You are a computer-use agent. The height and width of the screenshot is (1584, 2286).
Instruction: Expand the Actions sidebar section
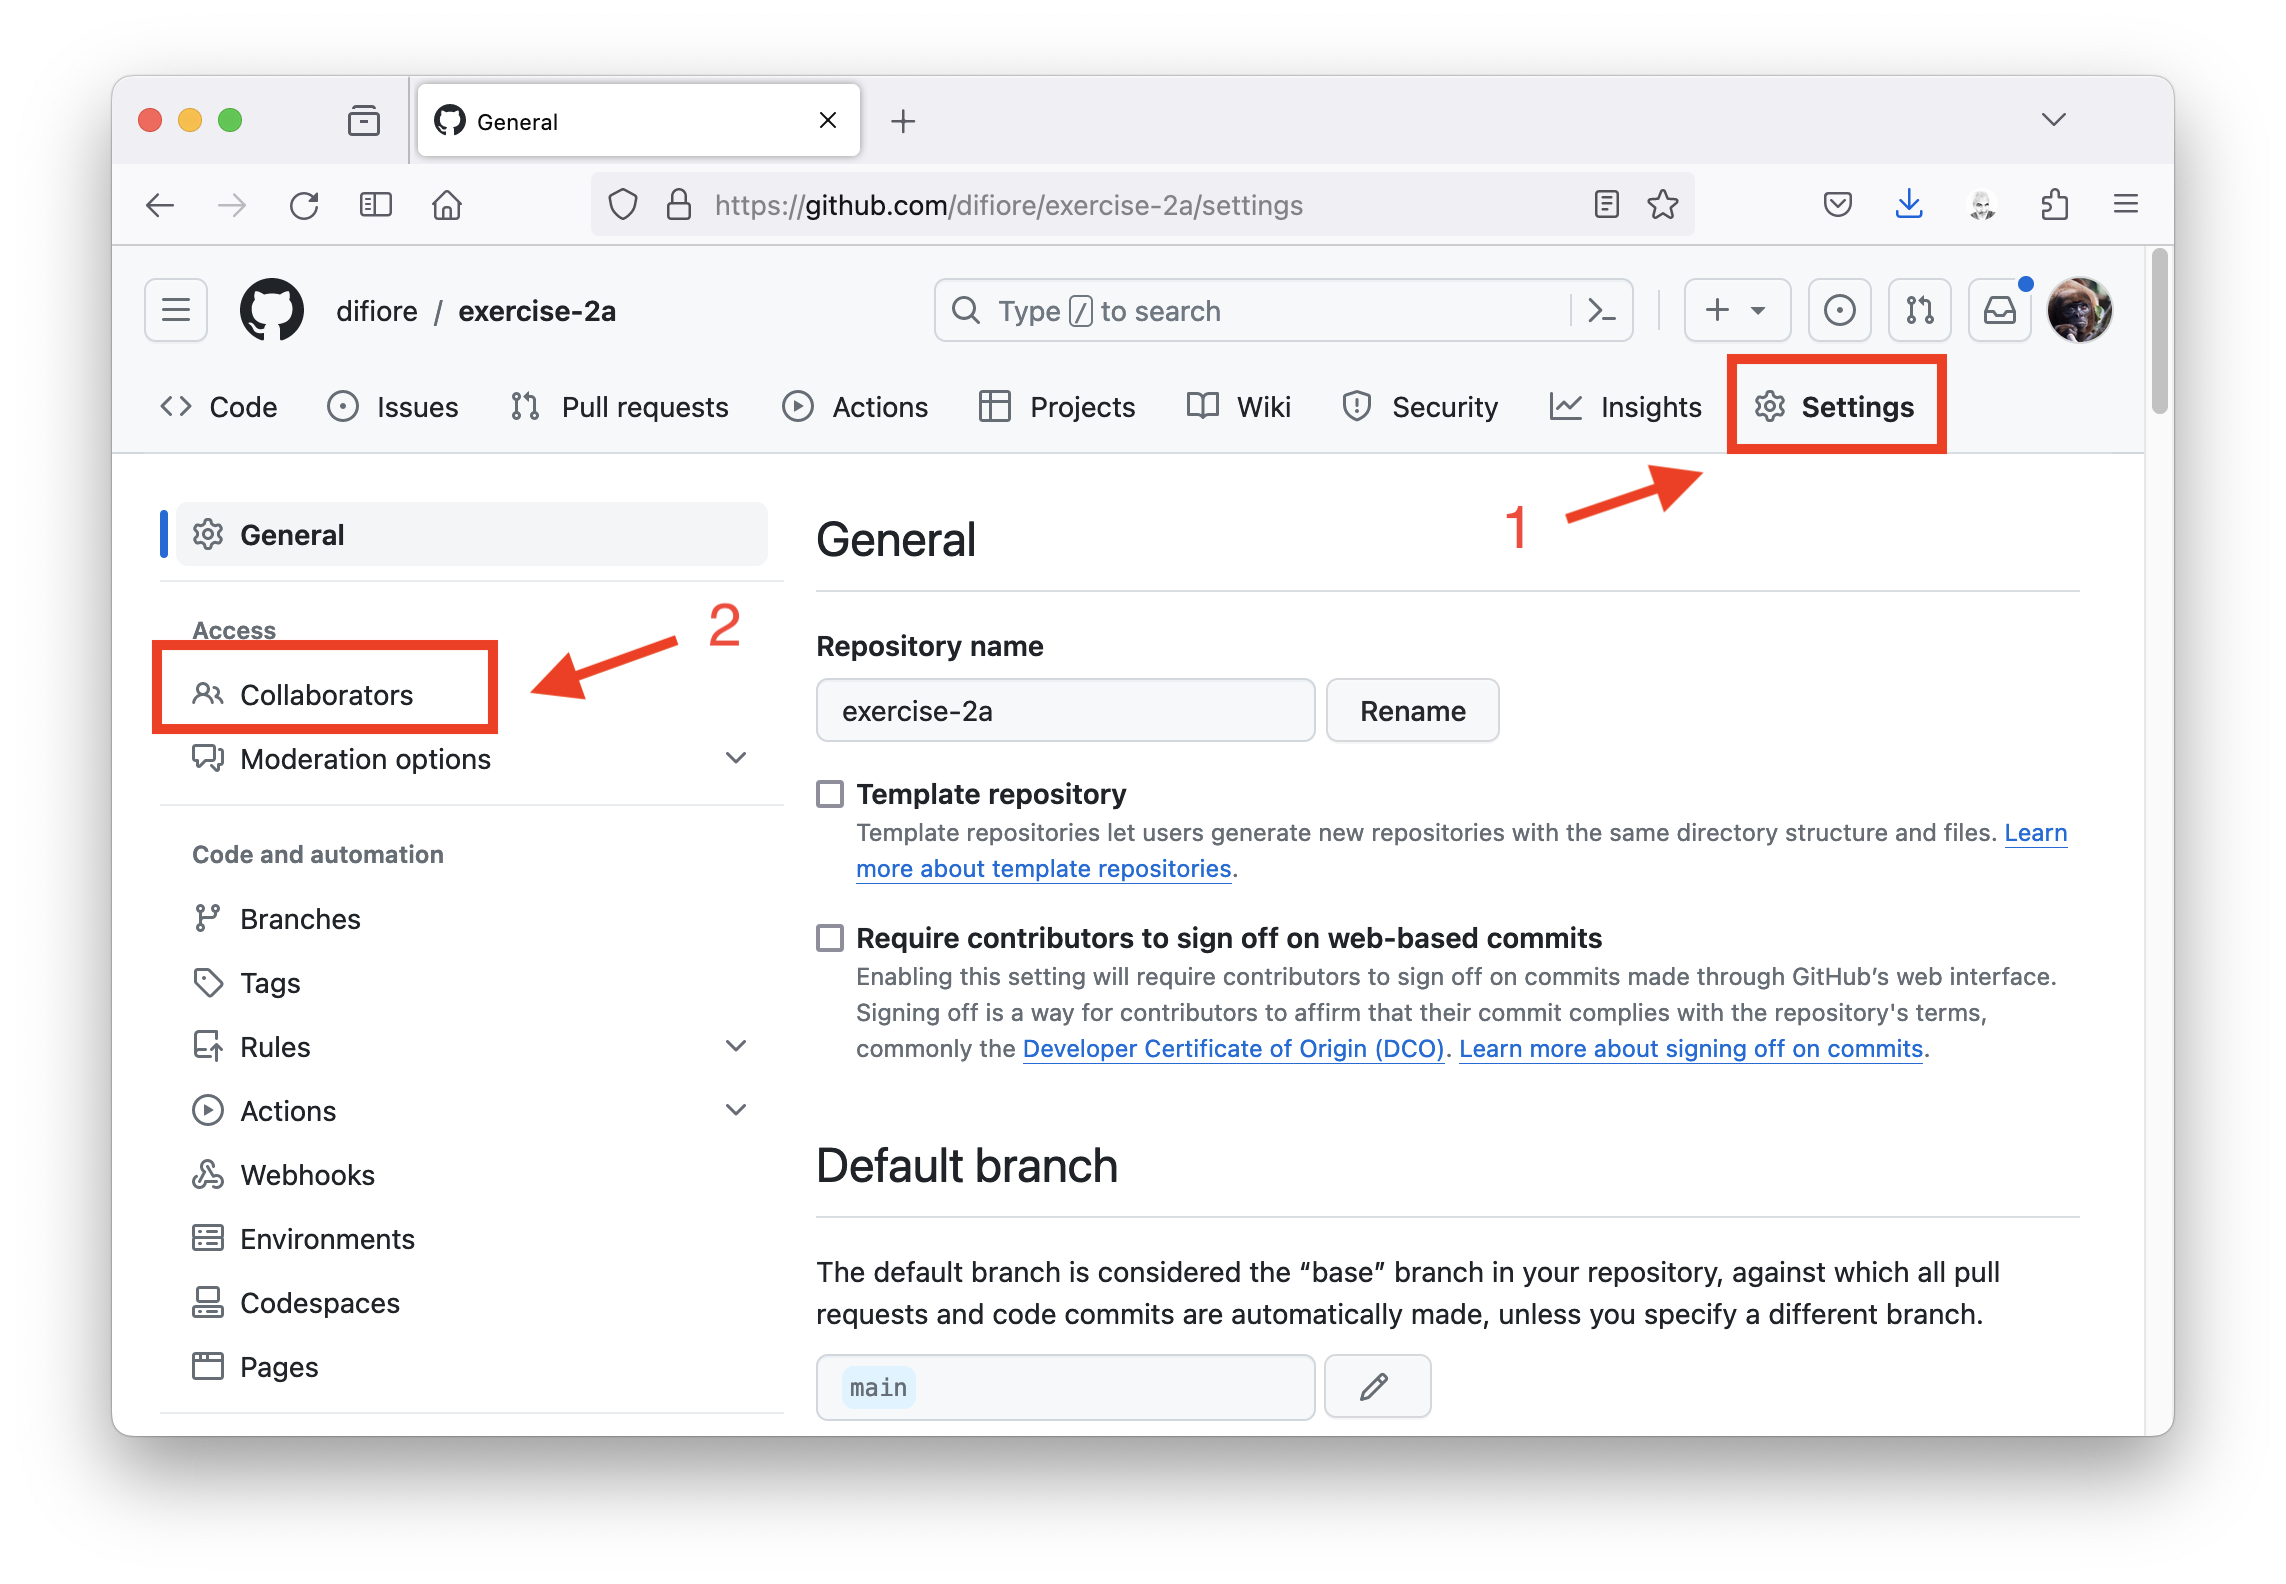[736, 1110]
